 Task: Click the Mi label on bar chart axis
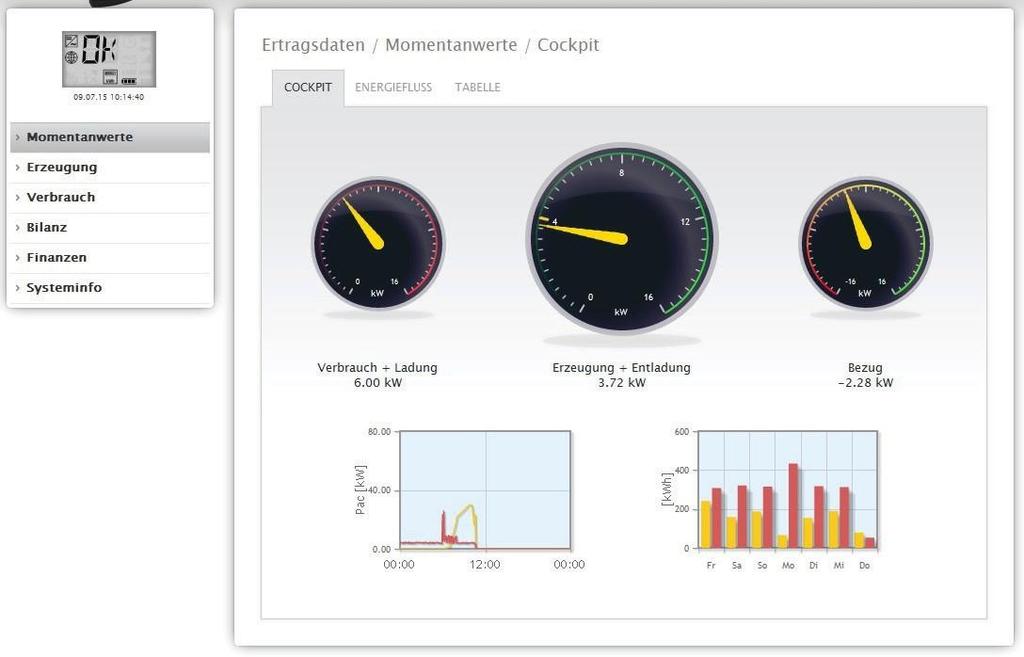point(839,566)
